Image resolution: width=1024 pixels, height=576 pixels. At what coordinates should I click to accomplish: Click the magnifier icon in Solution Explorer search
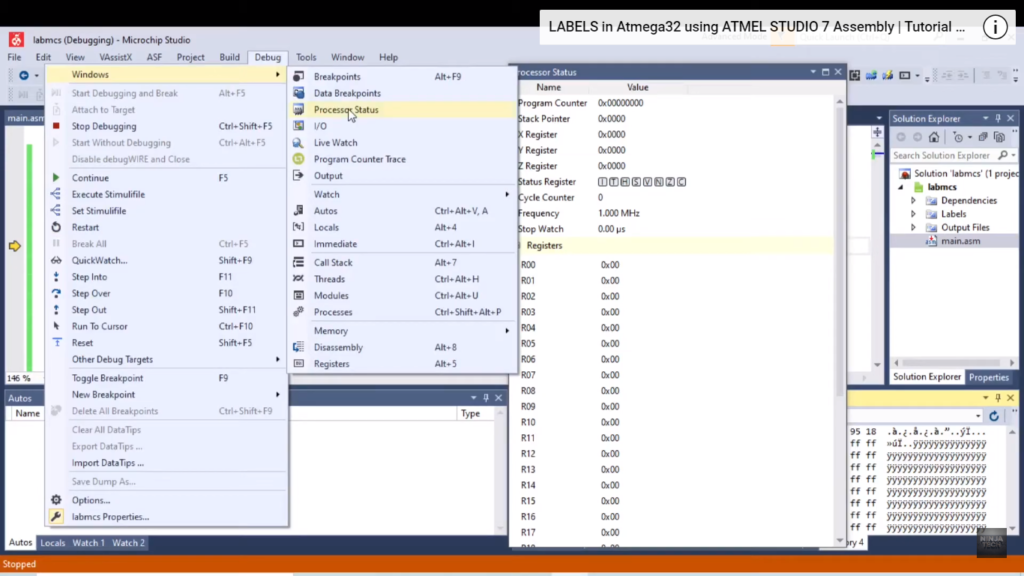point(1003,155)
